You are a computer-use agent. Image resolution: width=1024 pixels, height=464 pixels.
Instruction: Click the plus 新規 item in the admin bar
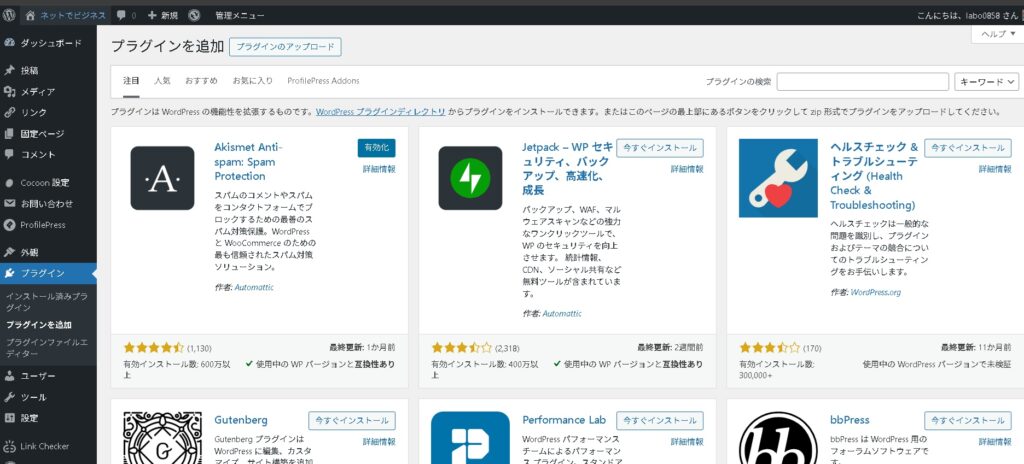tap(163, 15)
